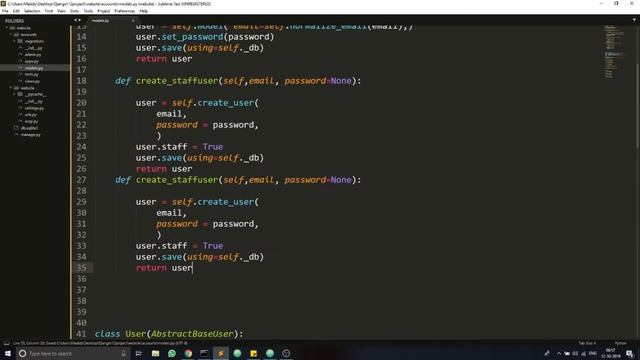Open wsgi.py in the sidebar
This screenshot has width=640, height=360.
tap(31, 121)
